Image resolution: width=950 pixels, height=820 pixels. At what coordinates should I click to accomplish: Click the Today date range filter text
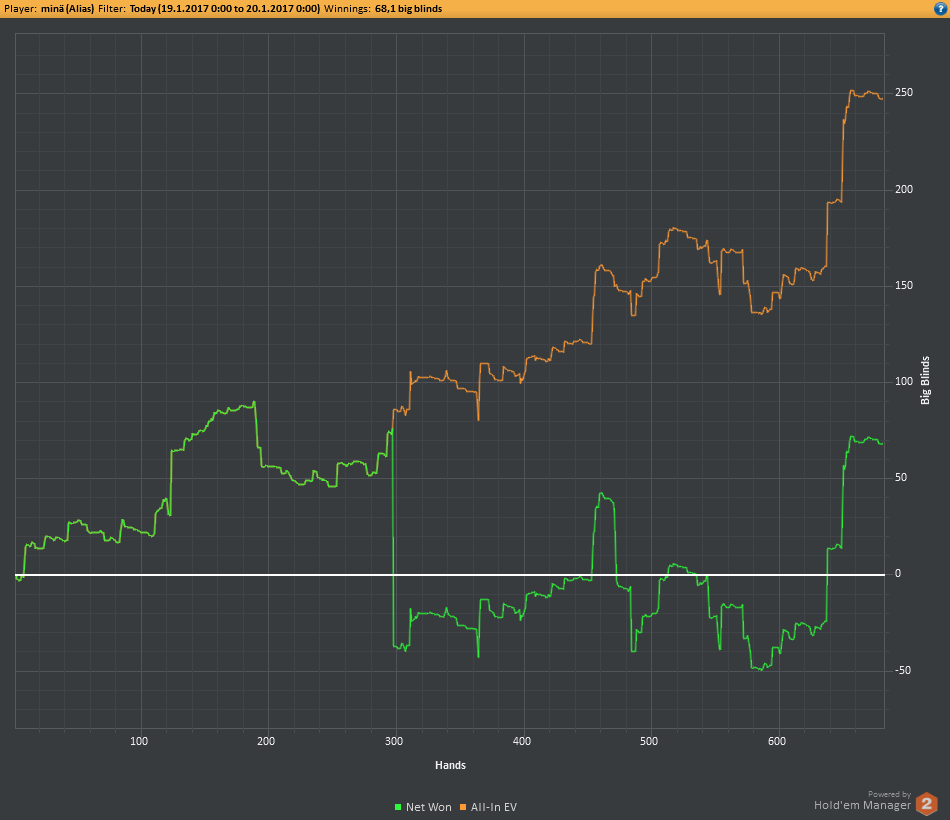pos(225,8)
